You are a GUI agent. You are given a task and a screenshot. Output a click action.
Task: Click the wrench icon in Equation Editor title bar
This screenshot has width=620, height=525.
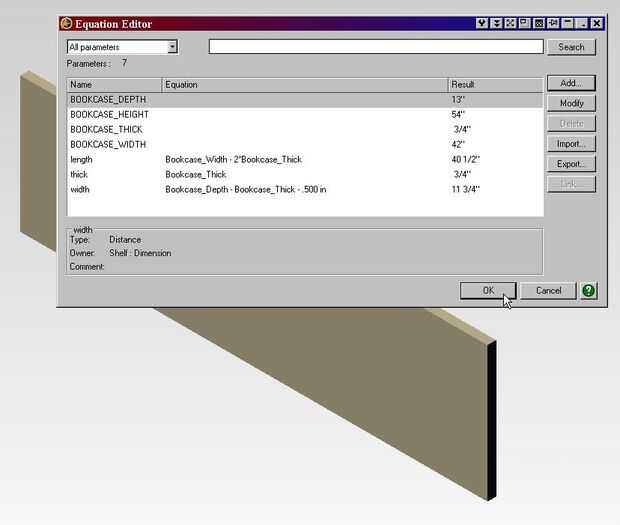pos(482,23)
